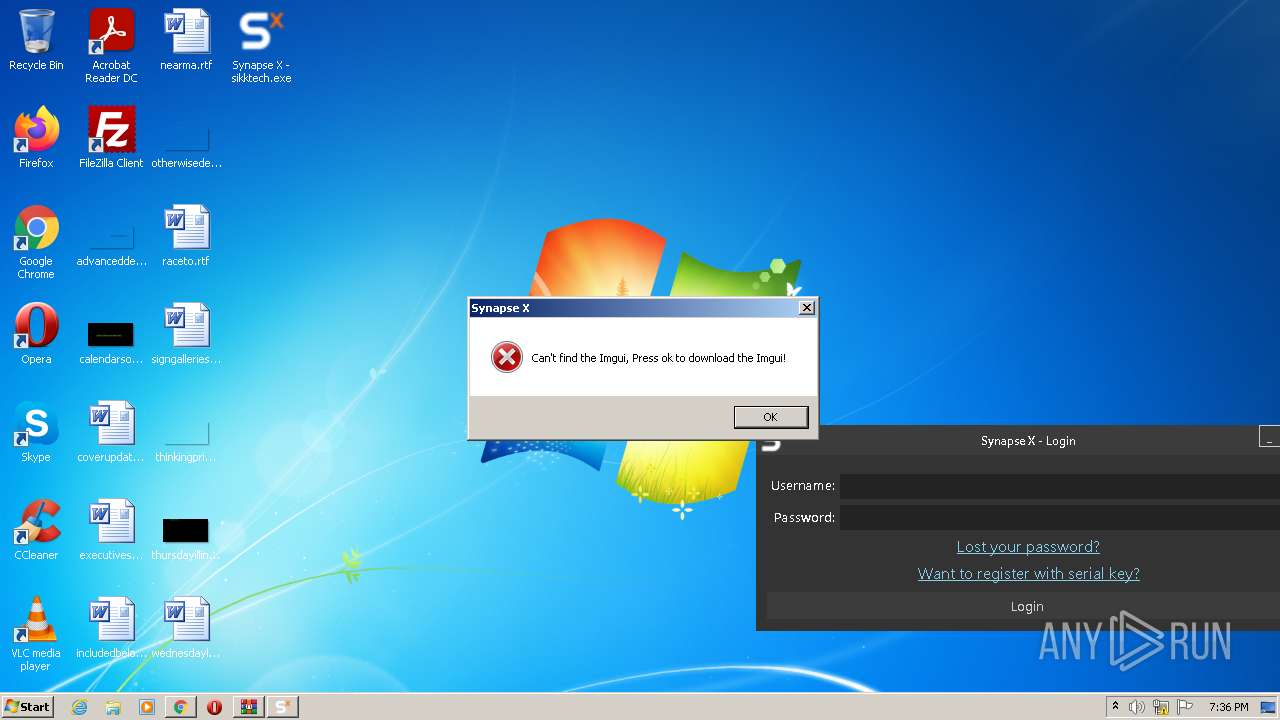
Task: Click the Password field in Synapse X Login
Action: [1059, 517]
